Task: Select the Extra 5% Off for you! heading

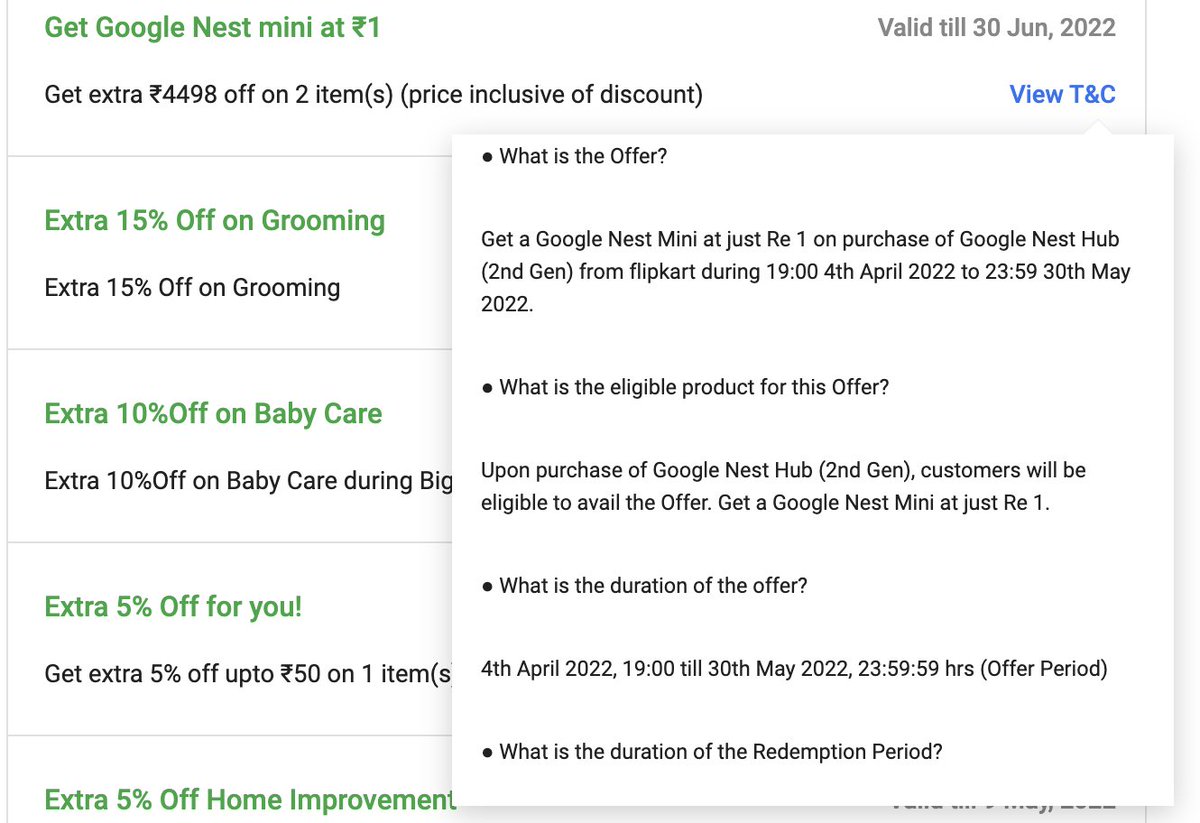Action: tap(173, 606)
